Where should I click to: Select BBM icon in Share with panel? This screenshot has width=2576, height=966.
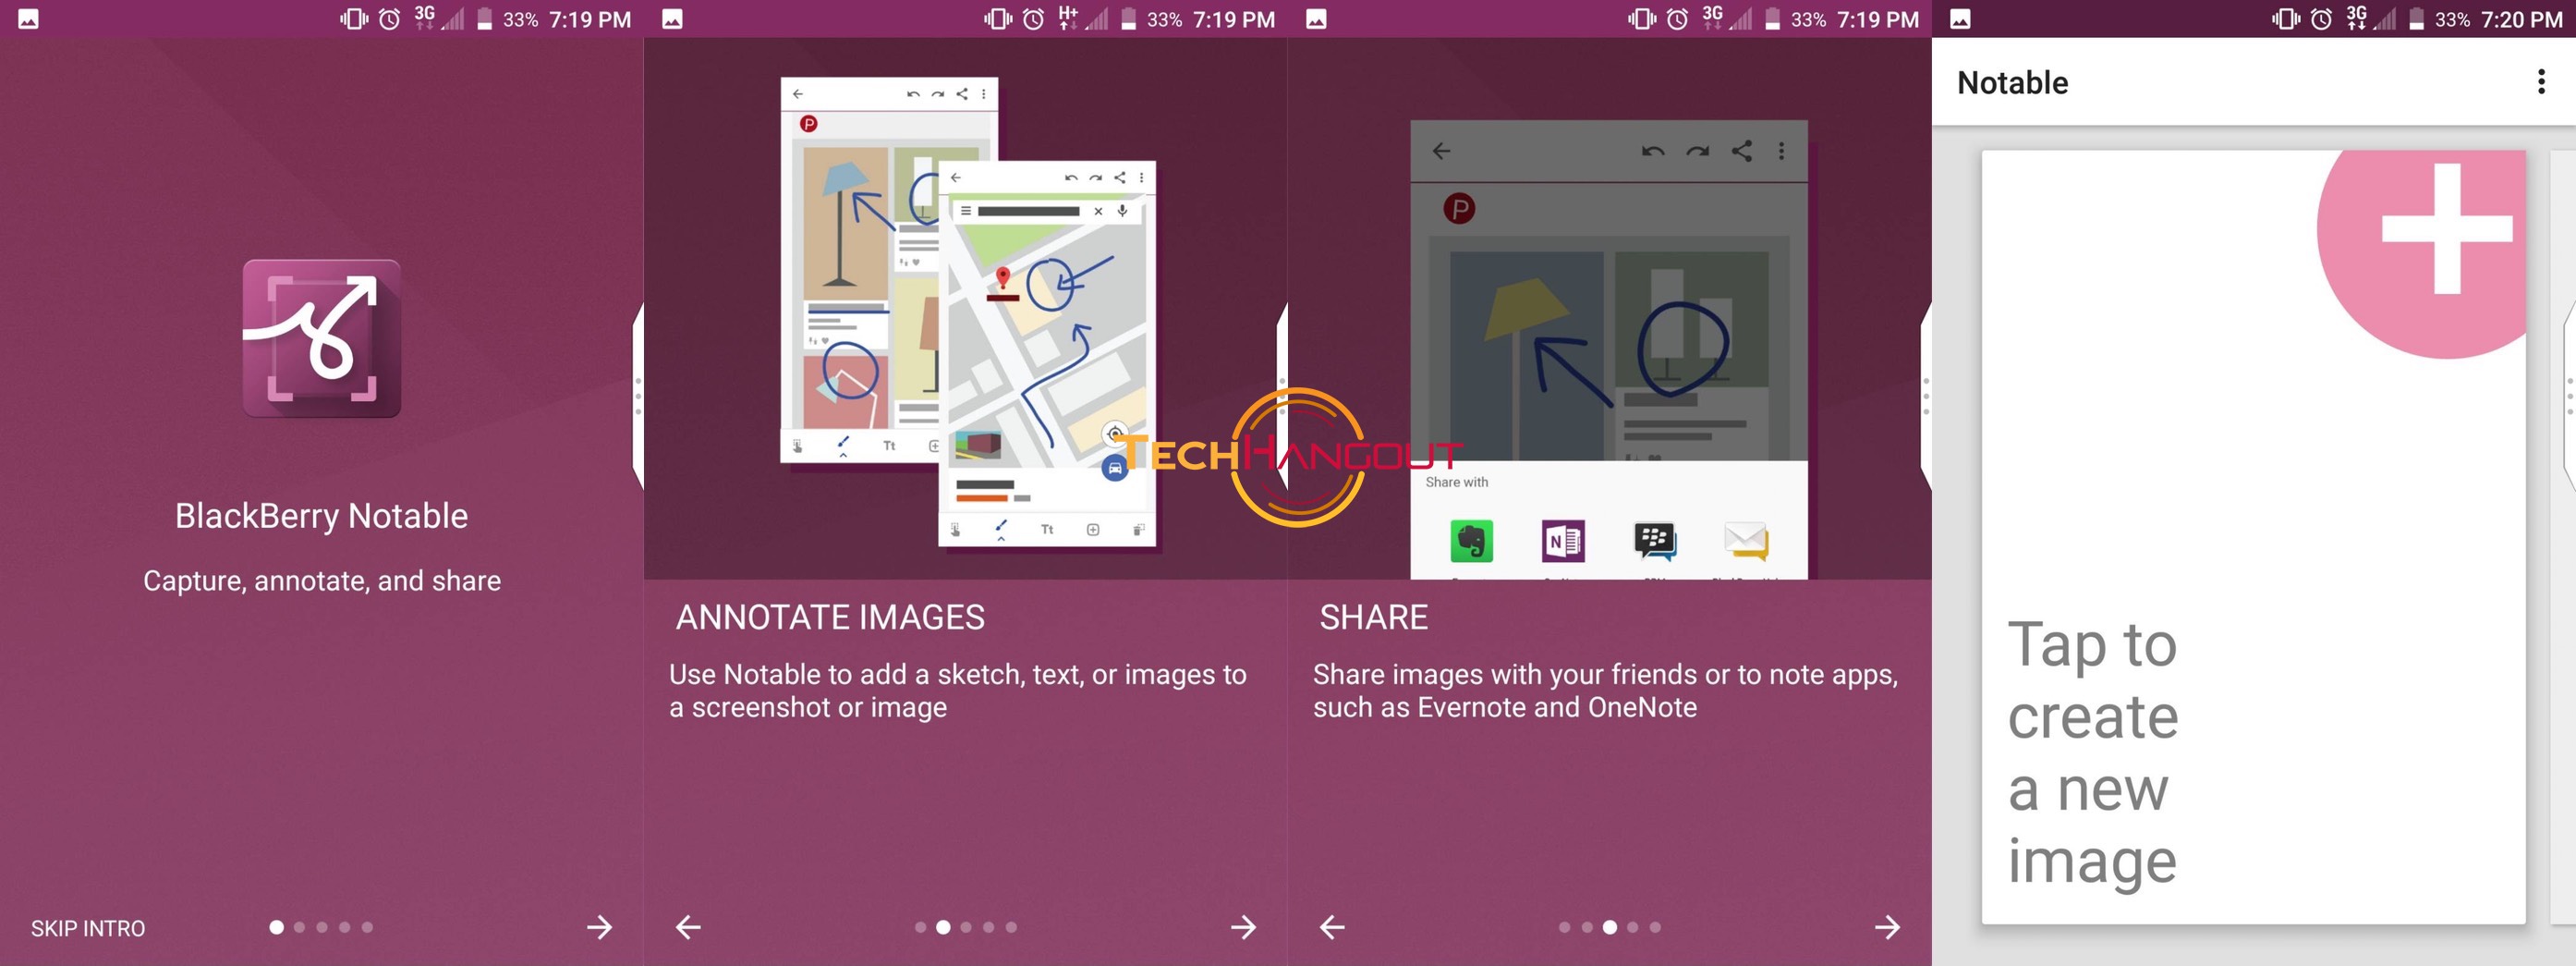tap(1655, 541)
